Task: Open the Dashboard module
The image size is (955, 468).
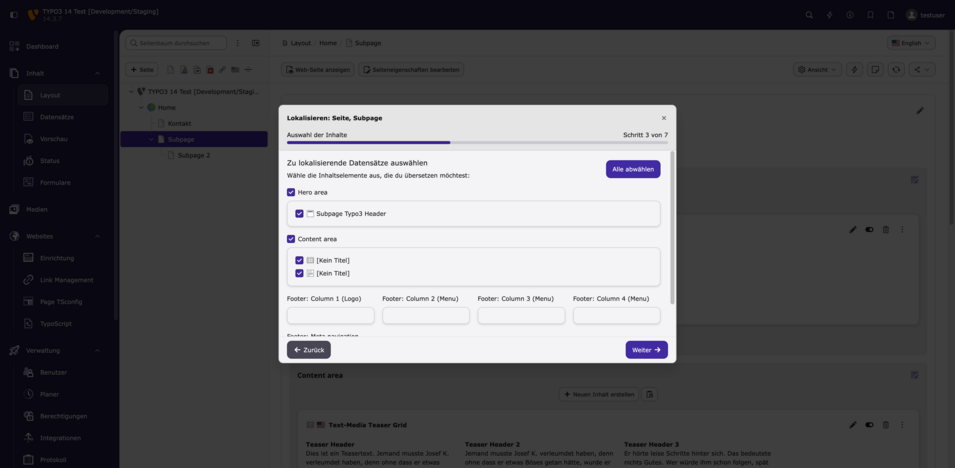Action: [x=42, y=46]
